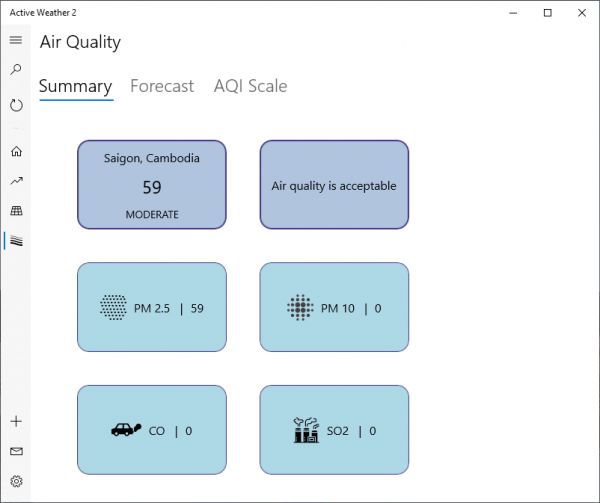Click the search magnifier icon
This screenshot has height=503, width=600.
[16, 69]
